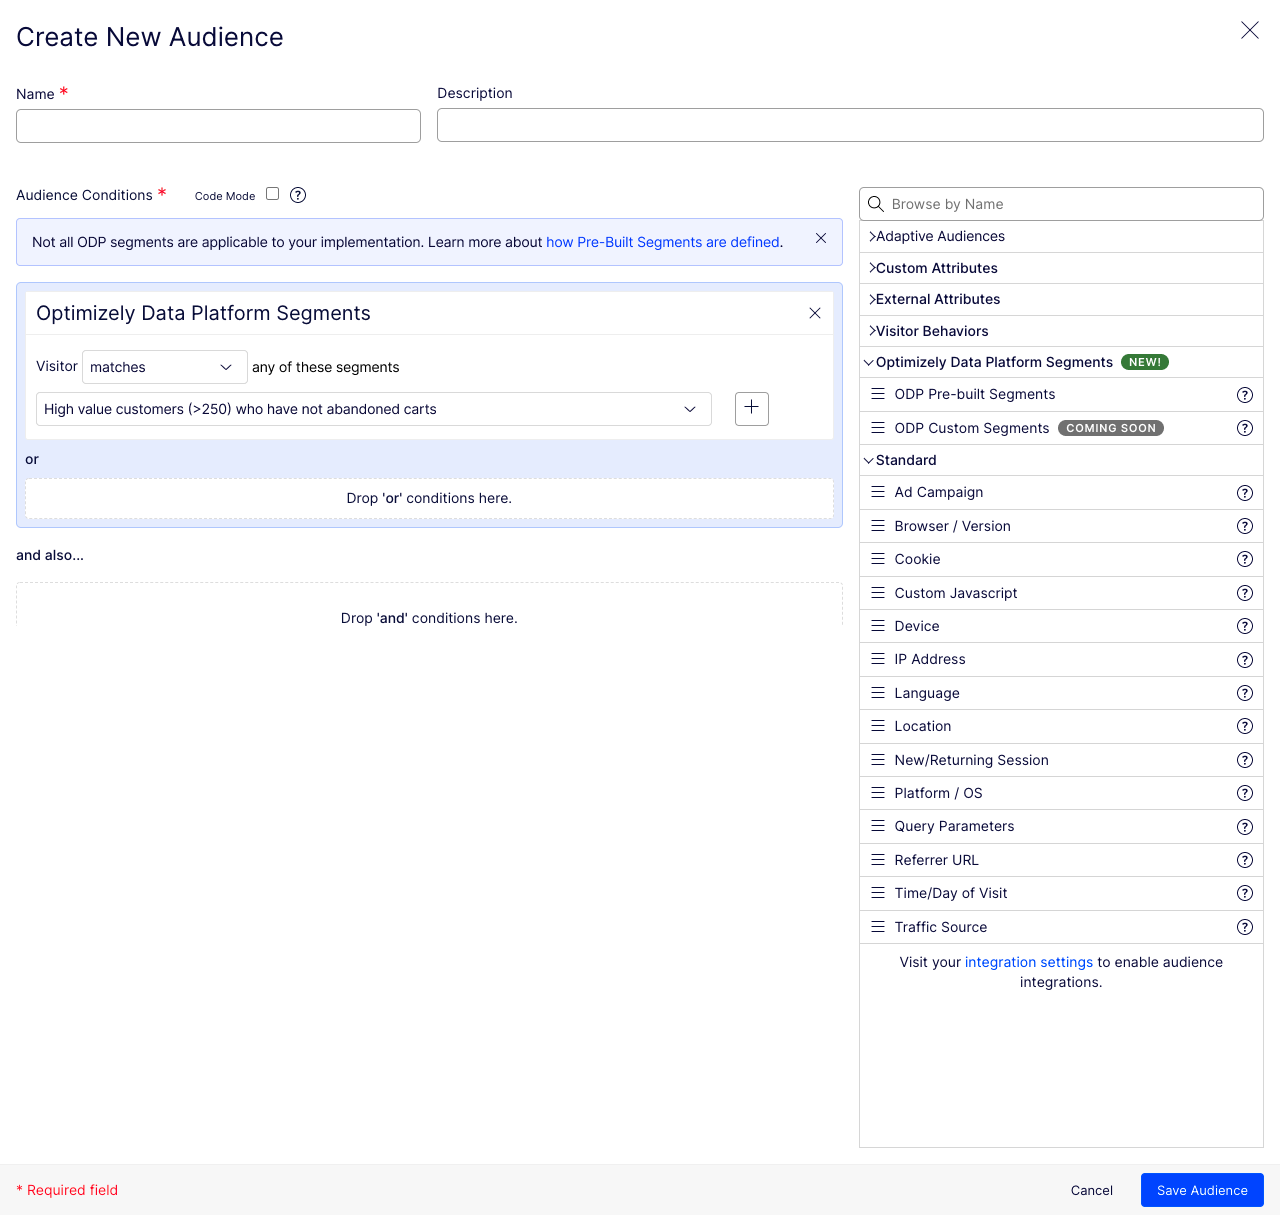The height and width of the screenshot is (1215, 1280).
Task: Select the ODP Custom Segments row
Action: (1061, 428)
